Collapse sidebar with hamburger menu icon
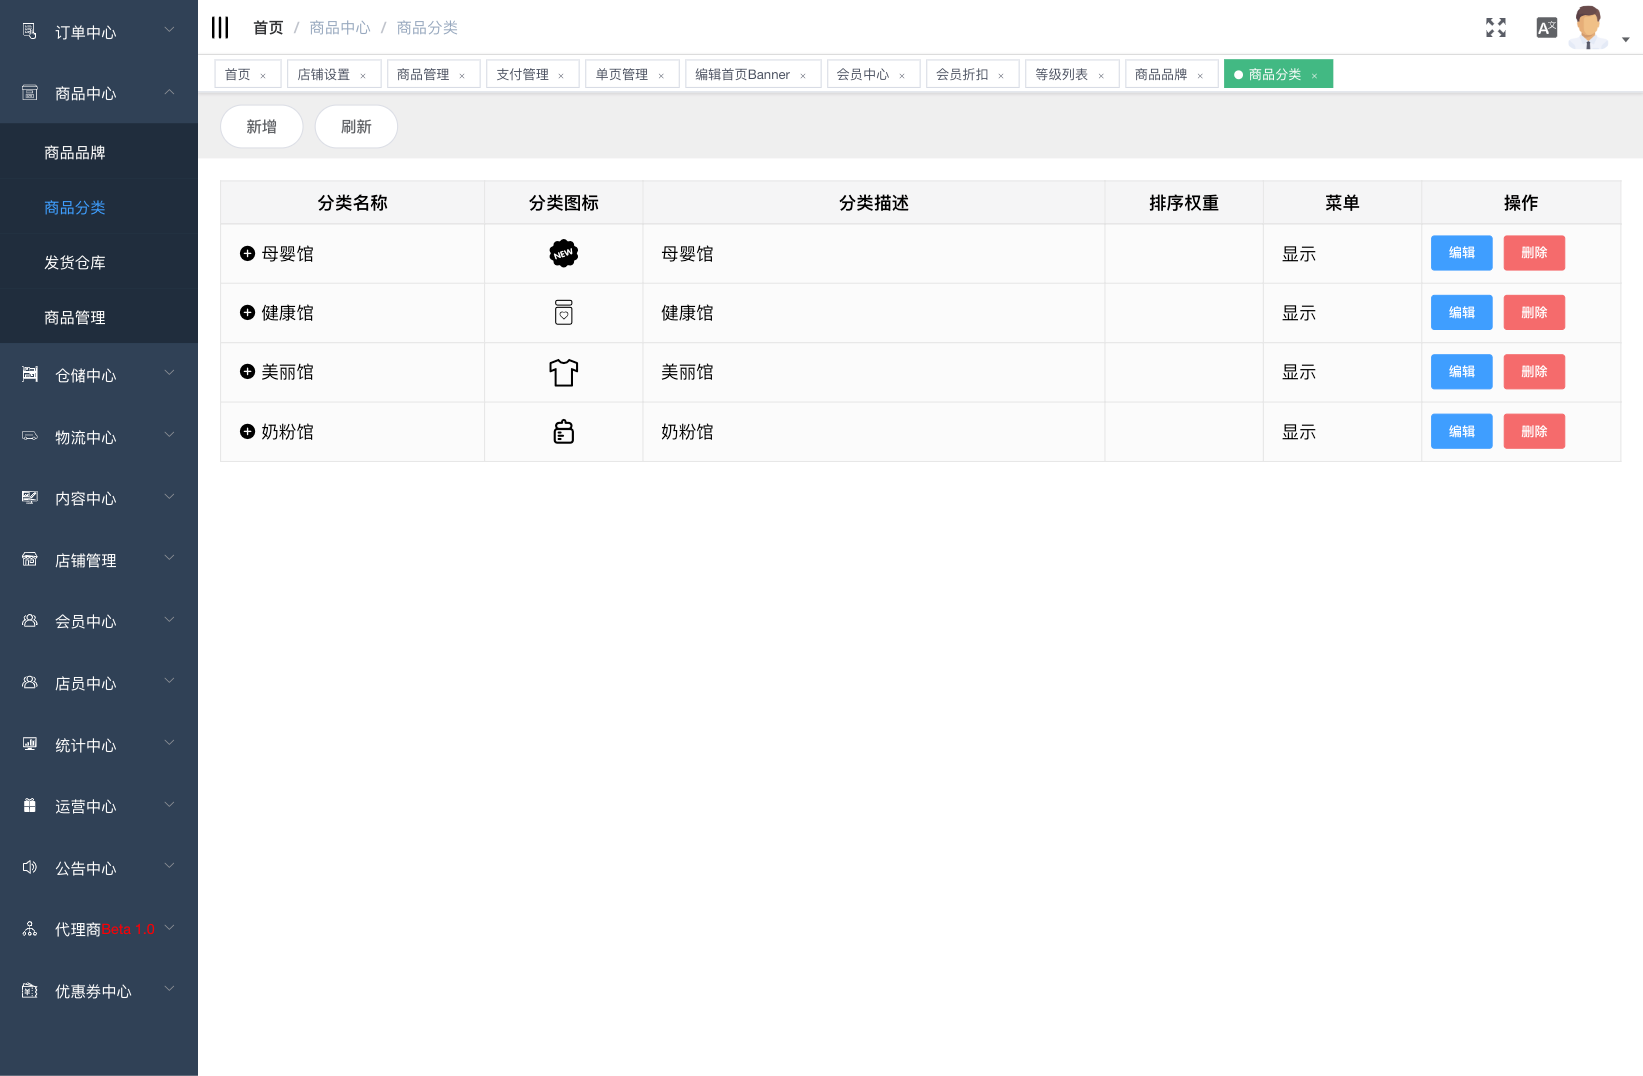 [220, 28]
